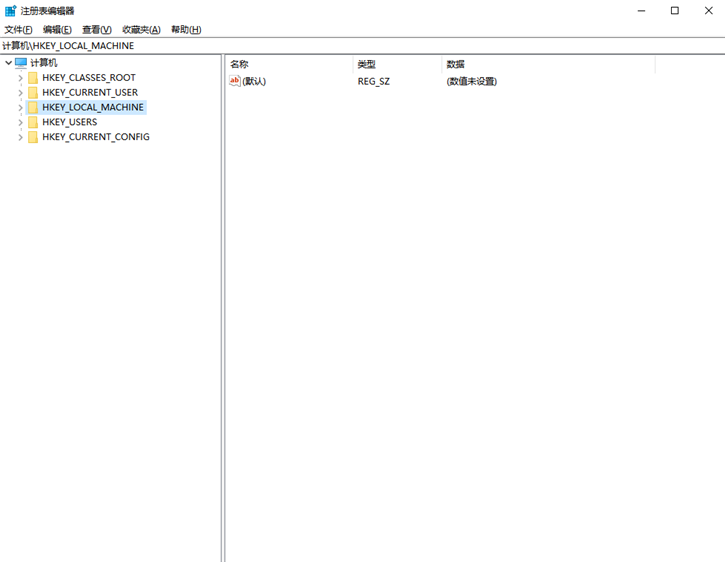Click the registry path address bar
Viewport: 725px width, 562px height.
point(362,46)
